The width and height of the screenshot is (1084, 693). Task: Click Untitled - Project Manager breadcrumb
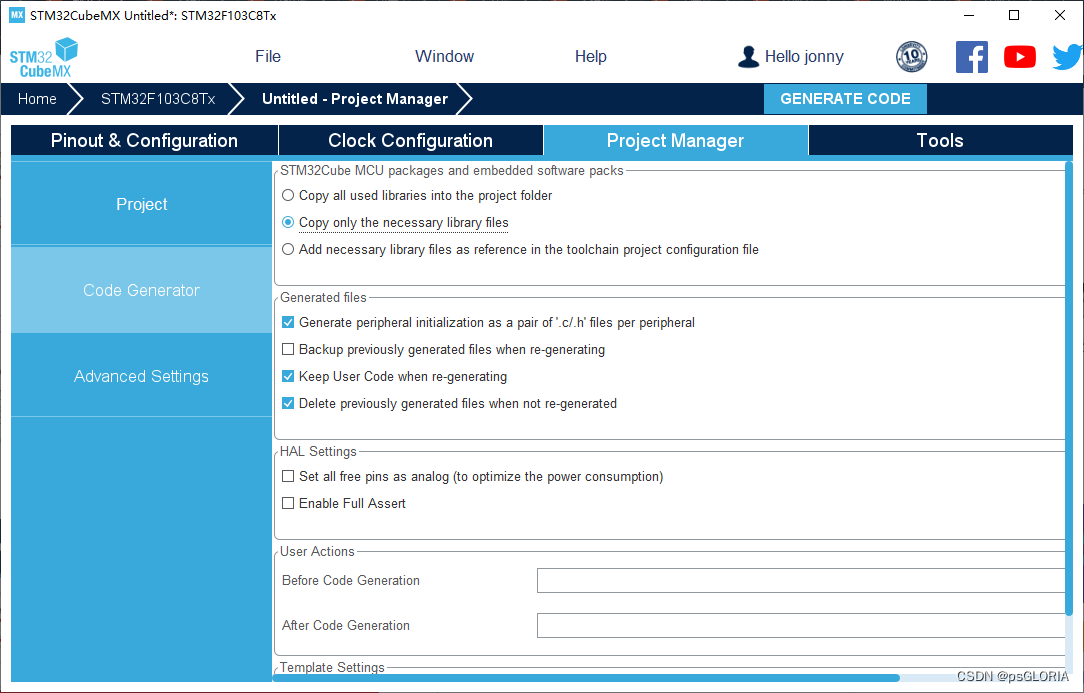(x=355, y=99)
